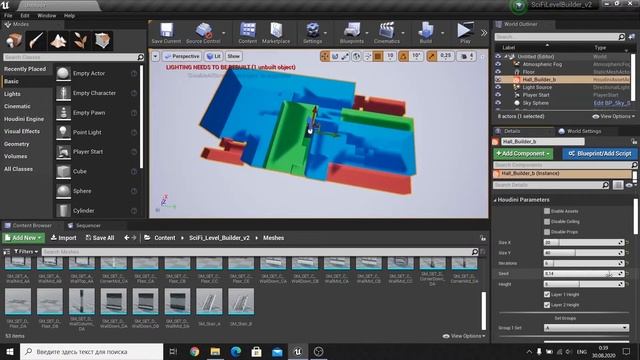This screenshot has height=360, width=640.
Task: Click the Cube placement icon
Action: point(63,171)
